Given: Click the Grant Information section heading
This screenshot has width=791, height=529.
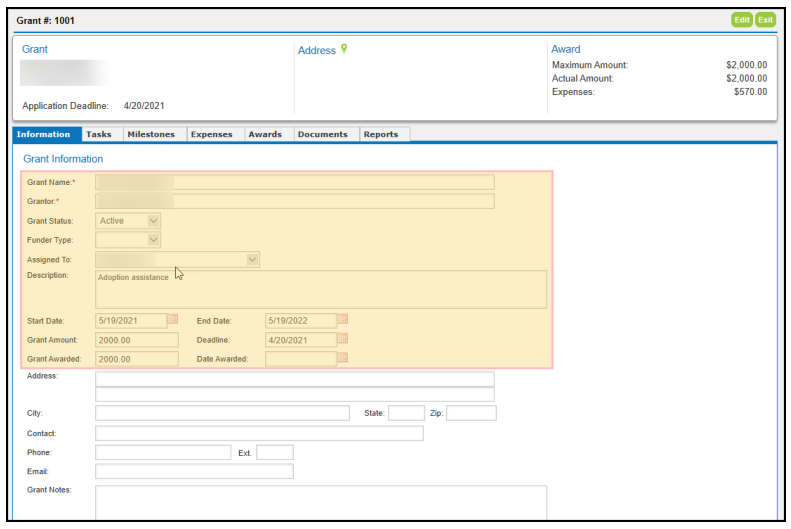Looking at the screenshot, I should tap(63, 159).
